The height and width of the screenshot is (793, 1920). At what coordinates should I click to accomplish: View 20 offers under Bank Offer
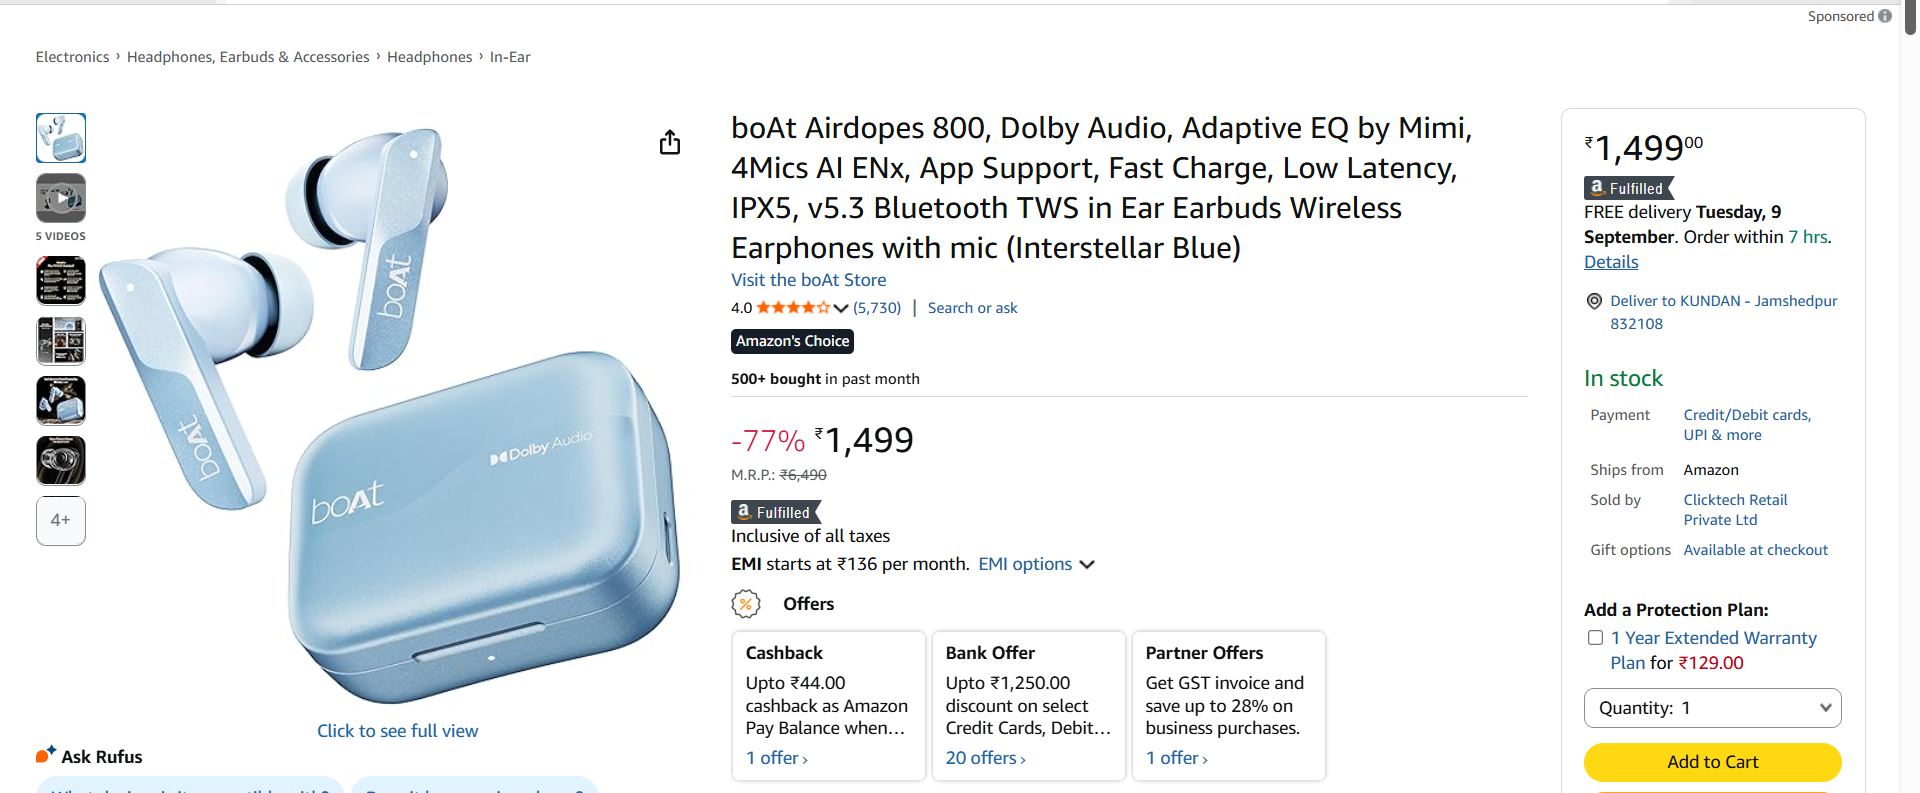(985, 758)
